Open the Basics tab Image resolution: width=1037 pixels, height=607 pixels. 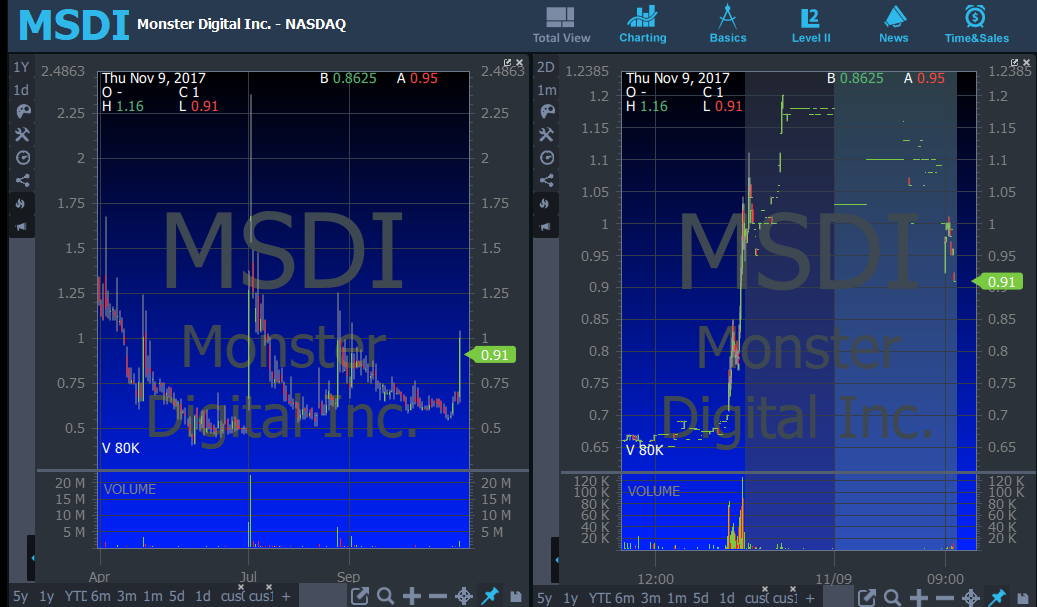click(x=727, y=24)
